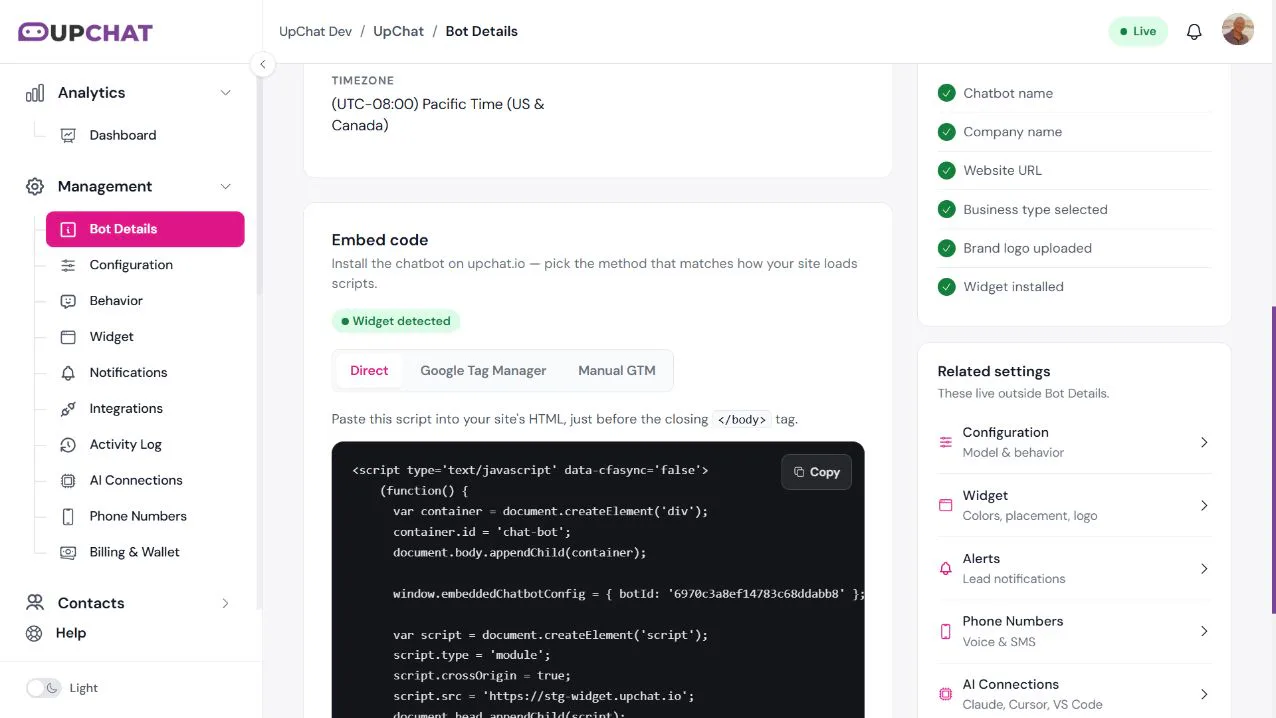The image size is (1276, 718).
Task: Go to UpChat breadcrumb
Action: (x=399, y=31)
